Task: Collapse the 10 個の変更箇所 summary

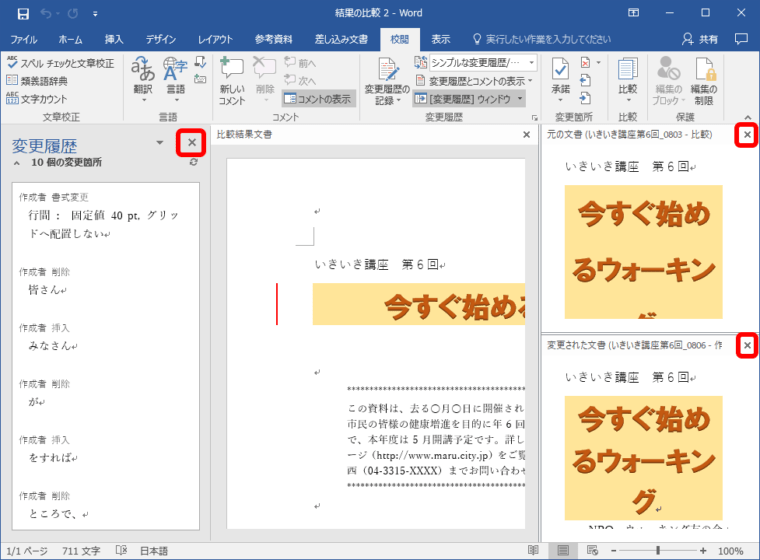Action: [x=17, y=163]
